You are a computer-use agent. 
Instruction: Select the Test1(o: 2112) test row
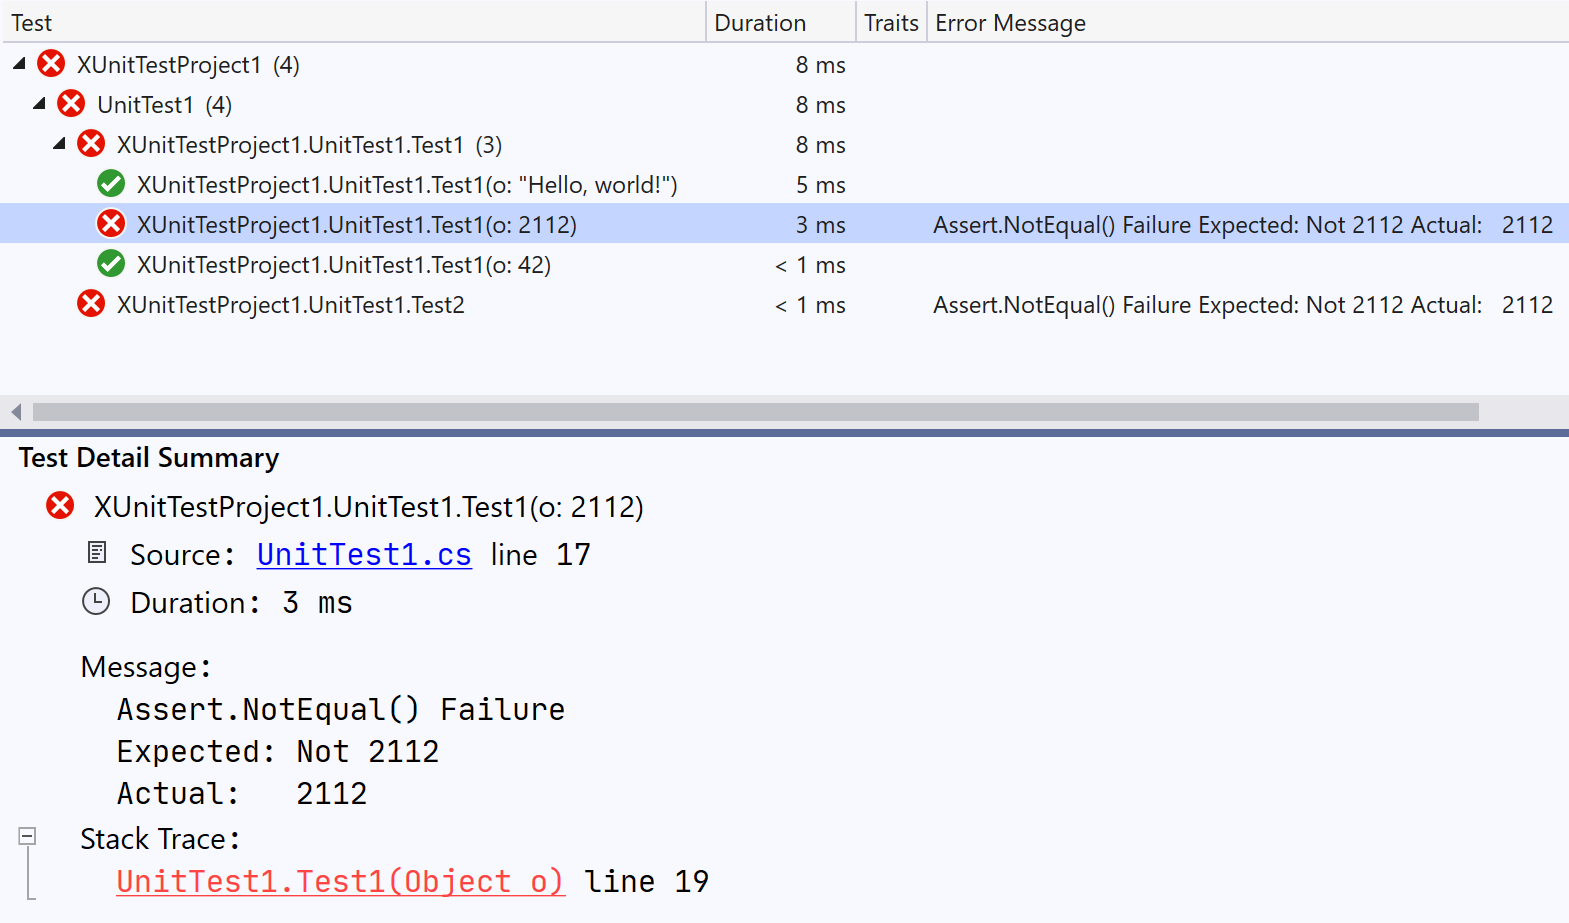(x=784, y=224)
